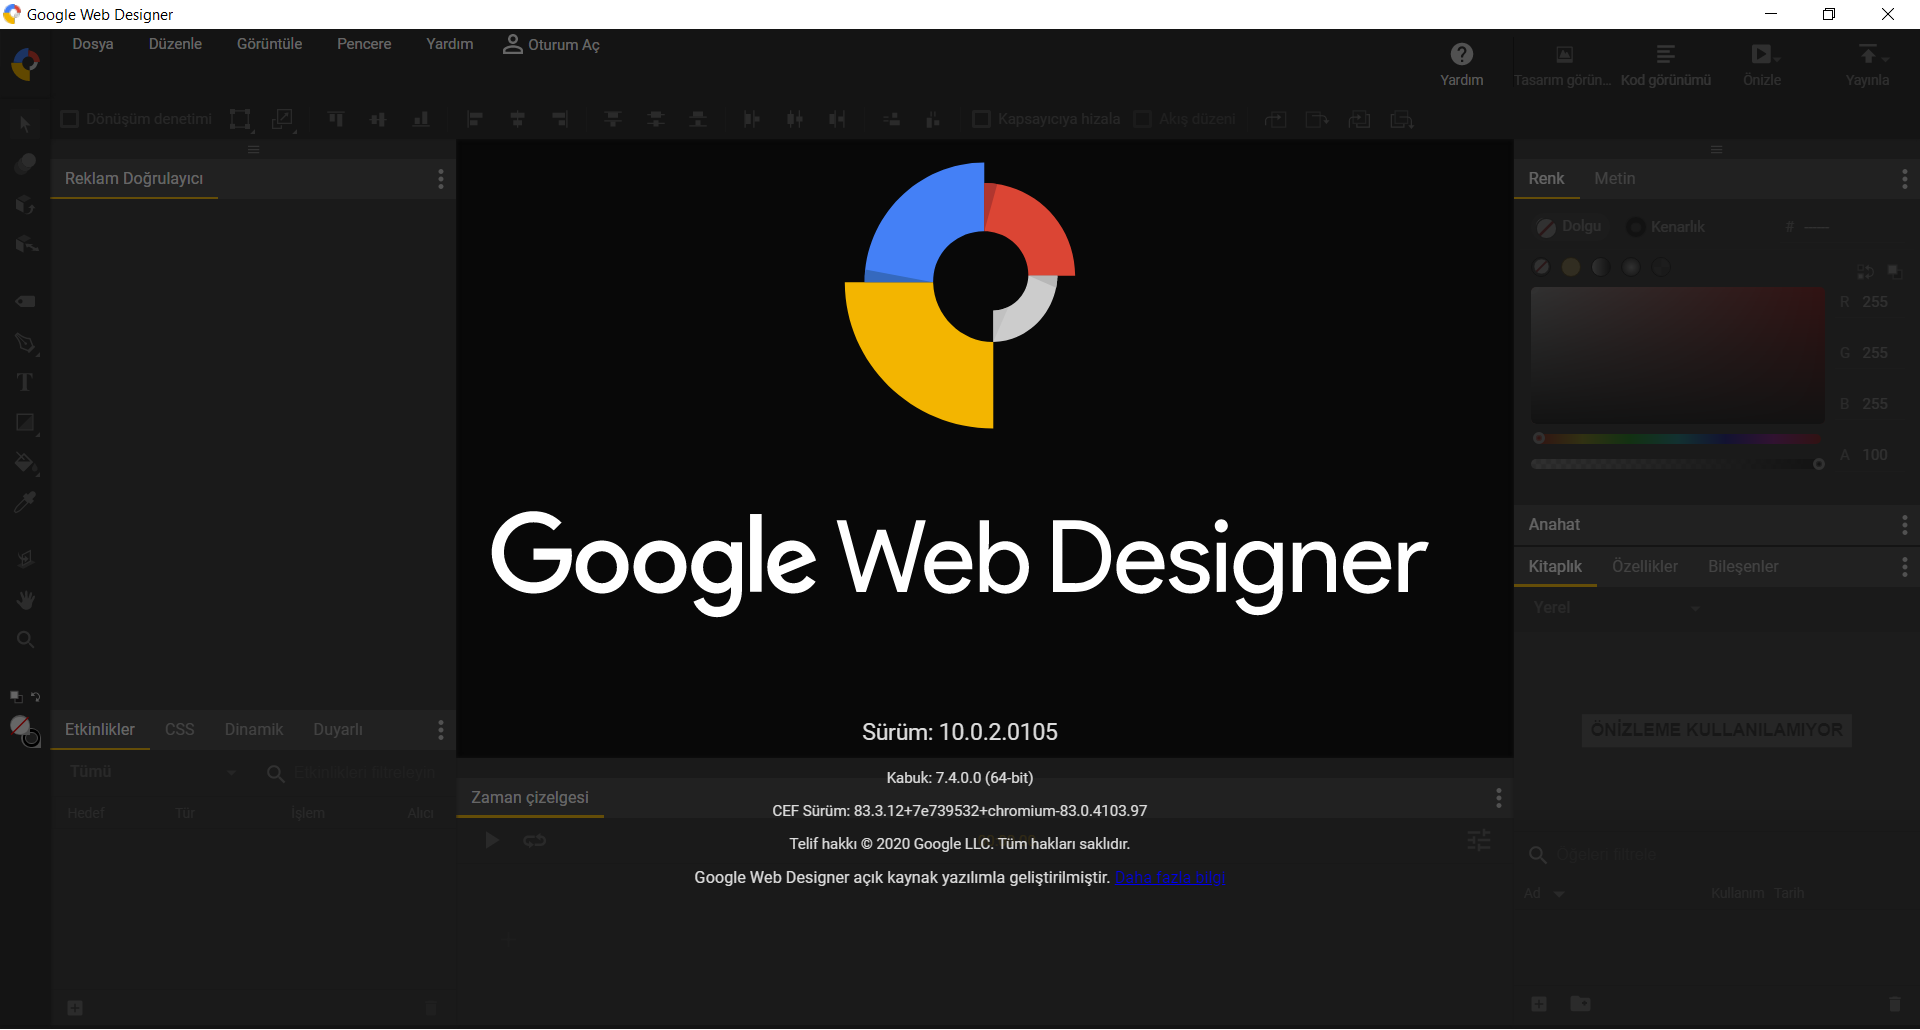Choose the radial gradient fill type circle
1920x1030 pixels.
click(1631, 267)
